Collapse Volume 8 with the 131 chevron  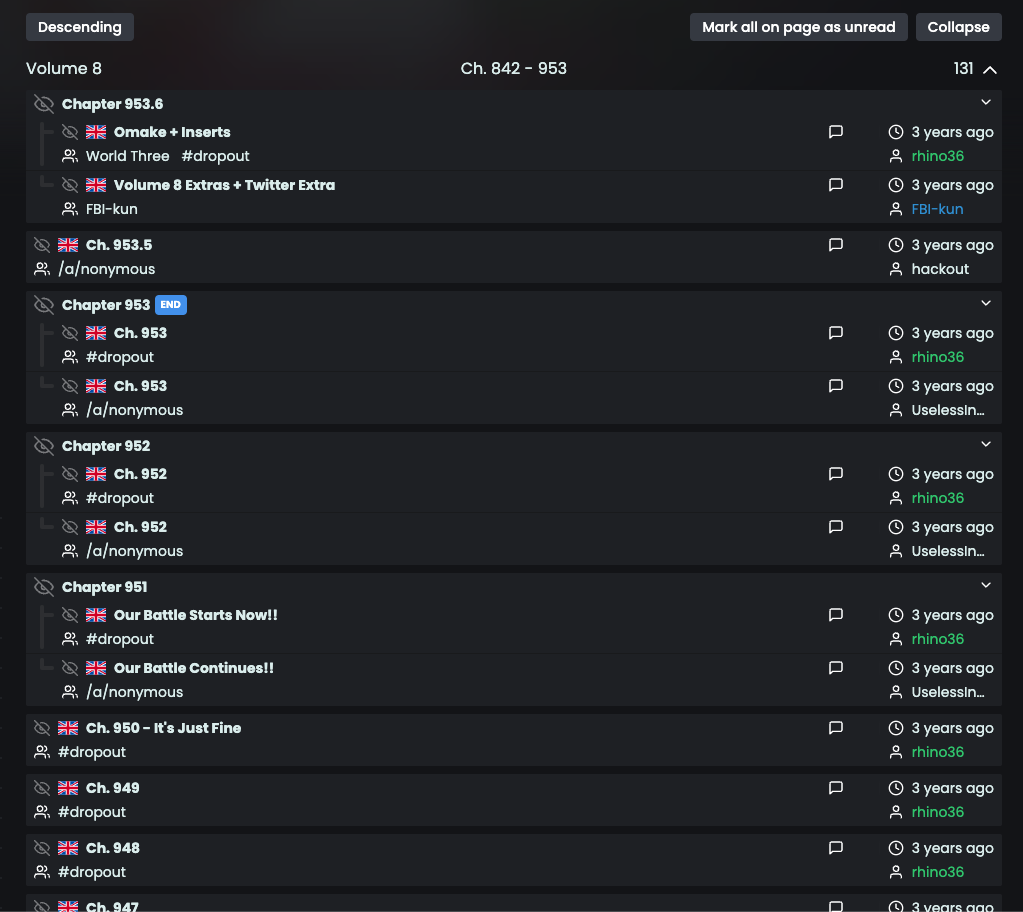[x=990, y=69]
